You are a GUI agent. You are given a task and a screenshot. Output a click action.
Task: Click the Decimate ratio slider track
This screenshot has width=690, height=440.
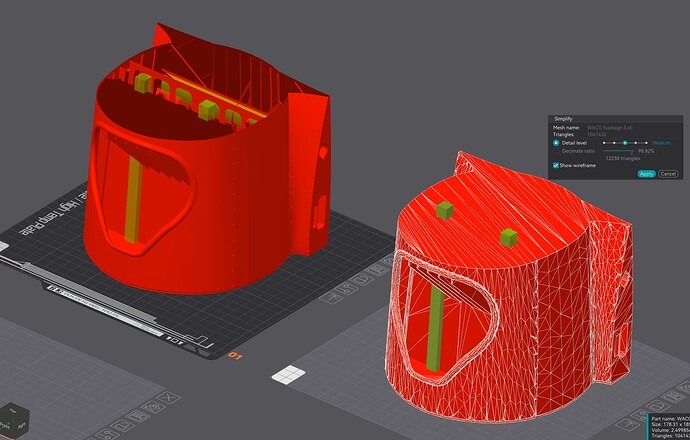[x=618, y=151]
